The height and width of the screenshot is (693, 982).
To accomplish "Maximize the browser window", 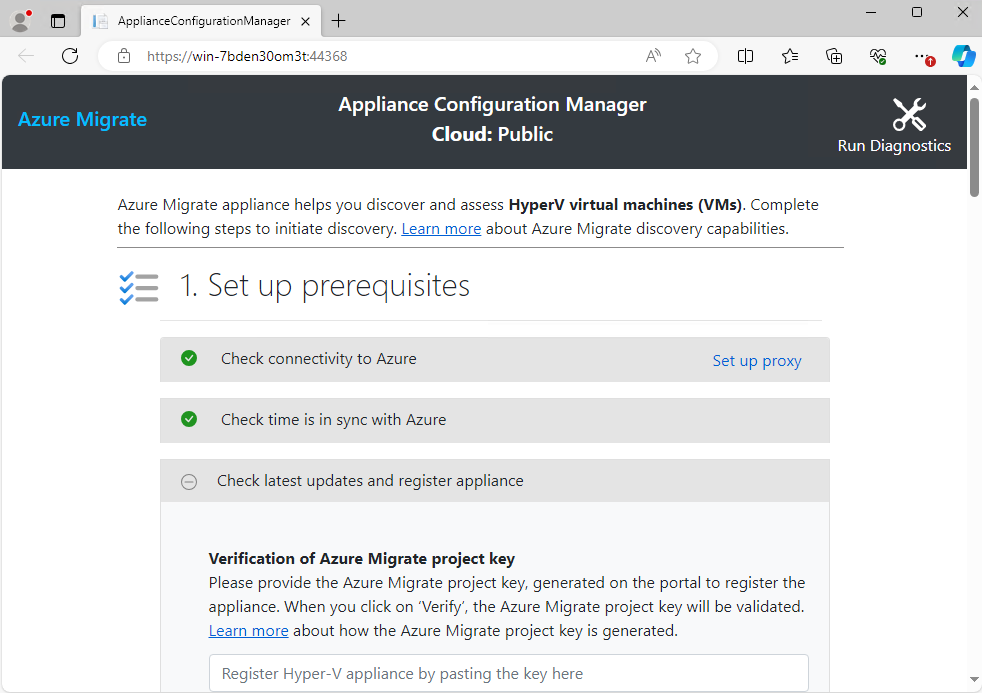I will (917, 13).
